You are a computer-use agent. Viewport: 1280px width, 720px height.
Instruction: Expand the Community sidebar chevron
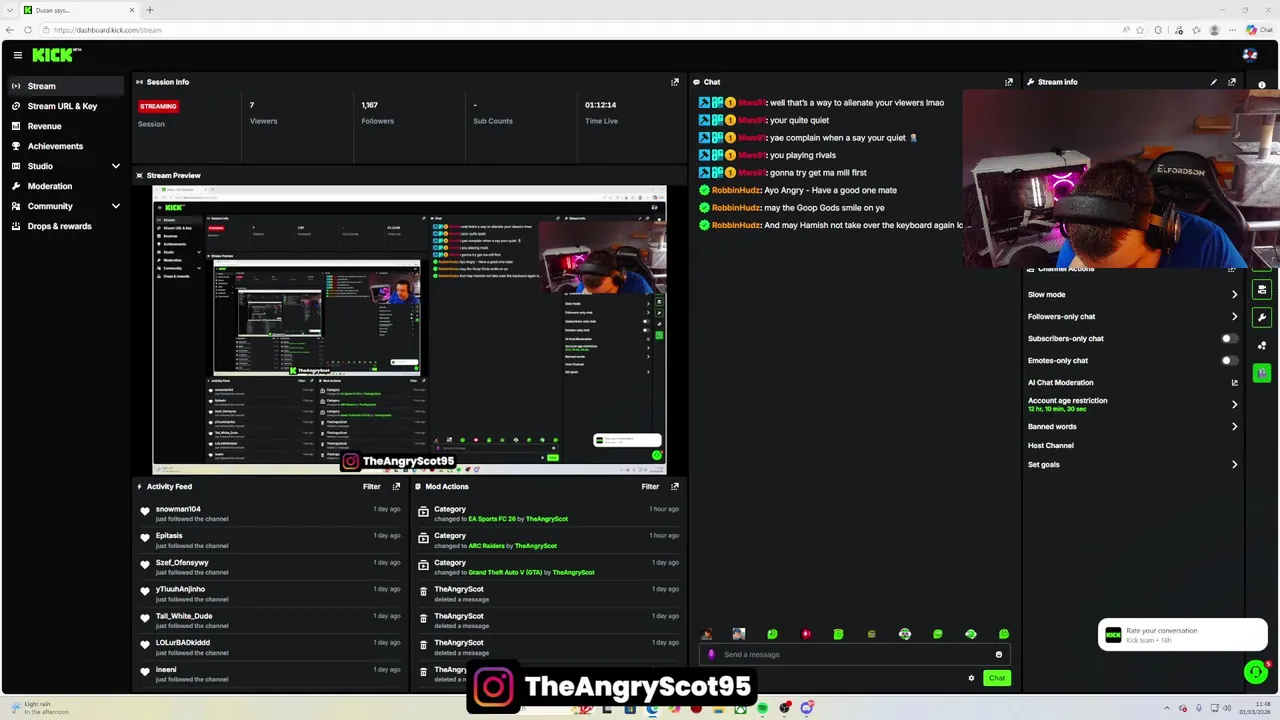click(115, 206)
